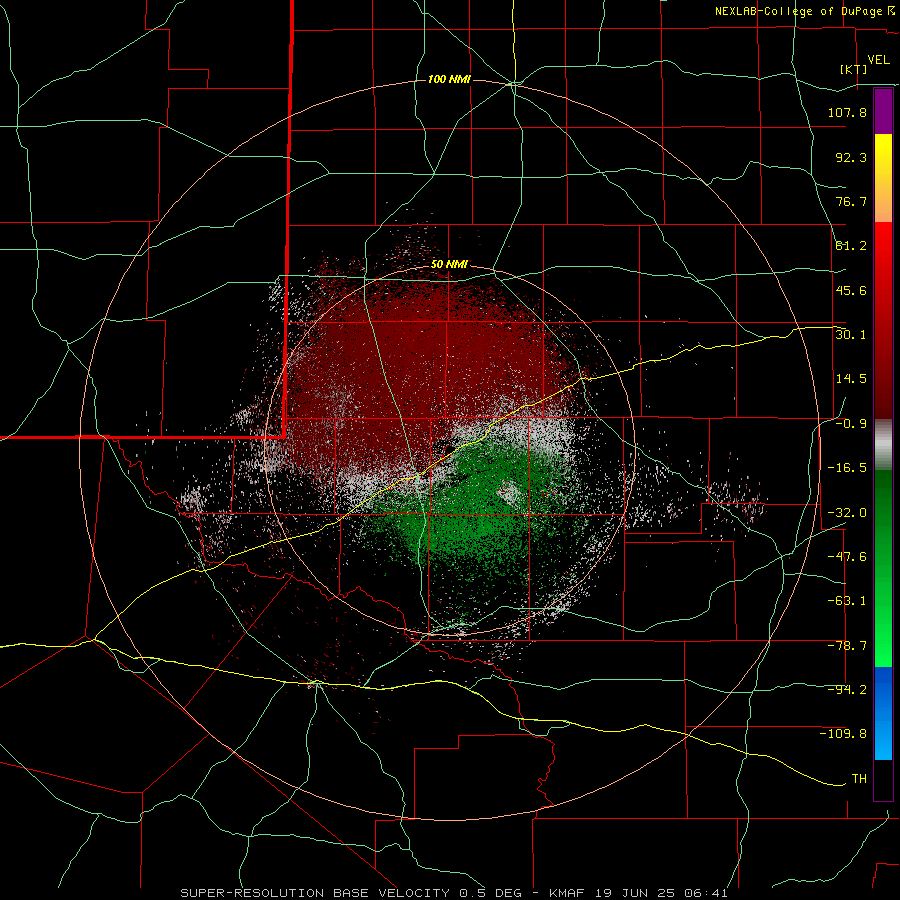Click the 100 NMI range ring label
Image resolution: width=900 pixels, height=900 pixels.
click(x=449, y=79)
